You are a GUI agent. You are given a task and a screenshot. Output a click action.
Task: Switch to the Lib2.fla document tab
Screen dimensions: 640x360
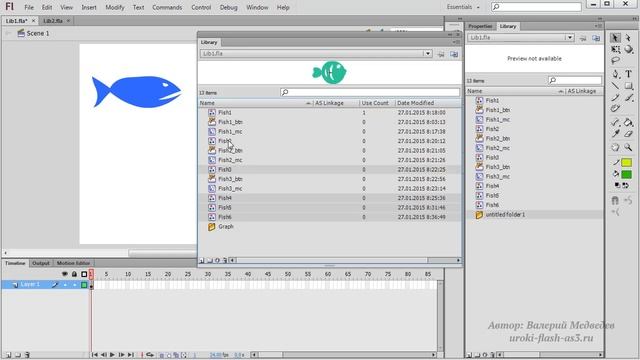[x=53, y=20]
